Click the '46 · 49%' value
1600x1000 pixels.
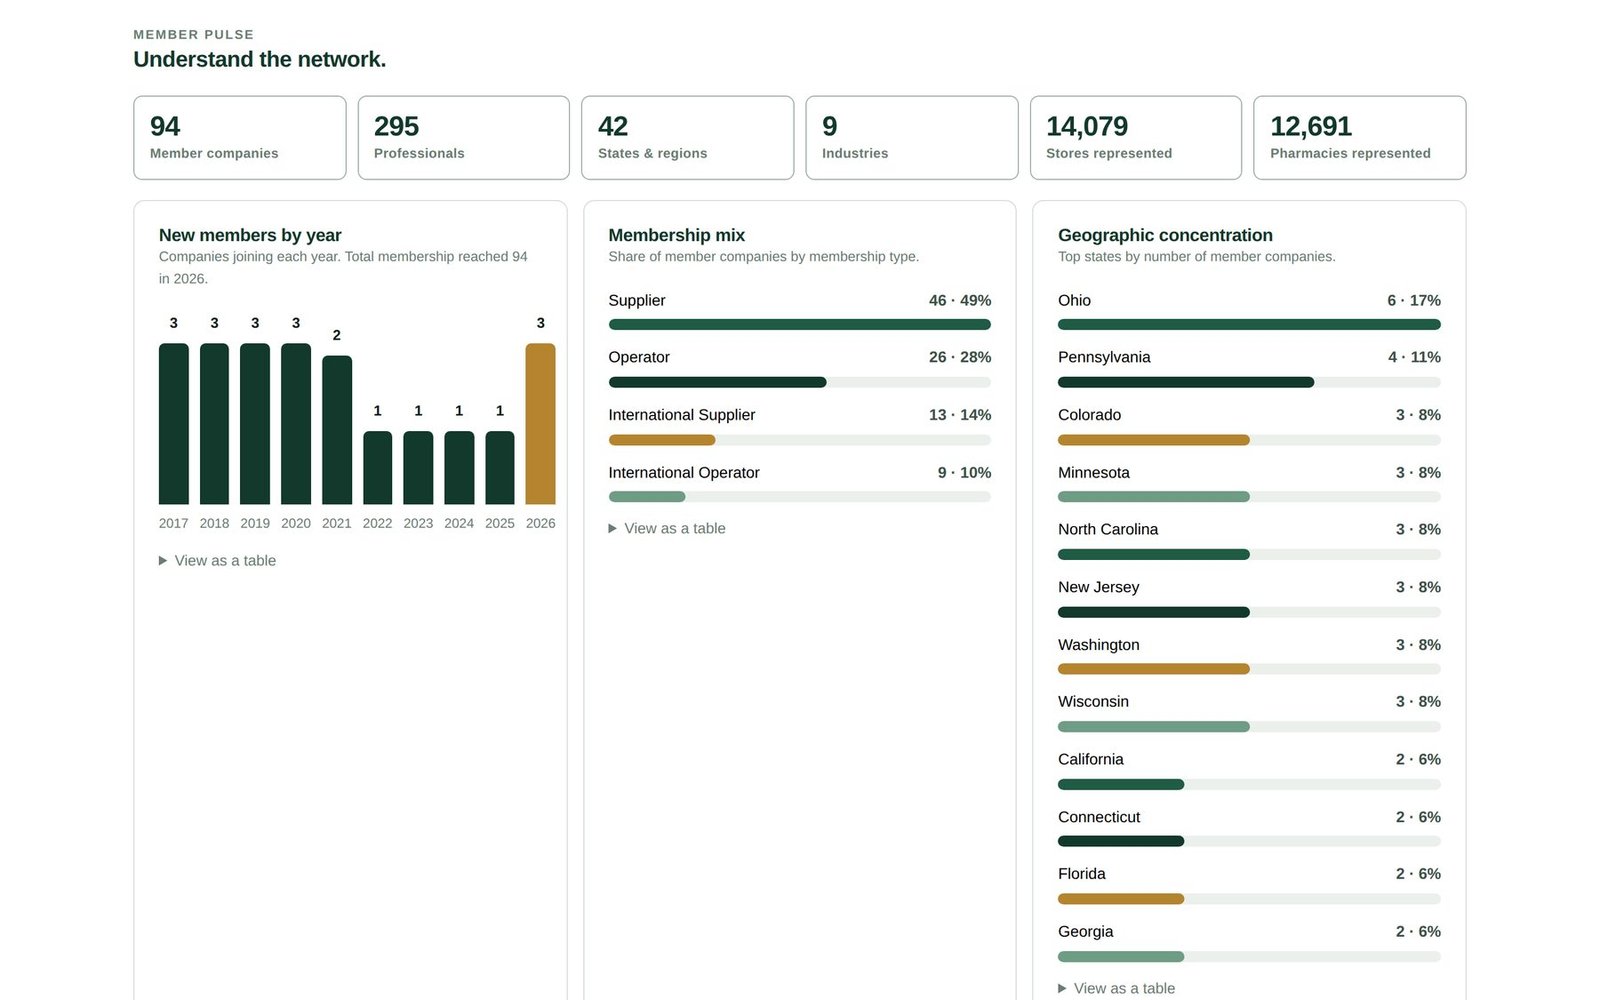coord(960,300)
